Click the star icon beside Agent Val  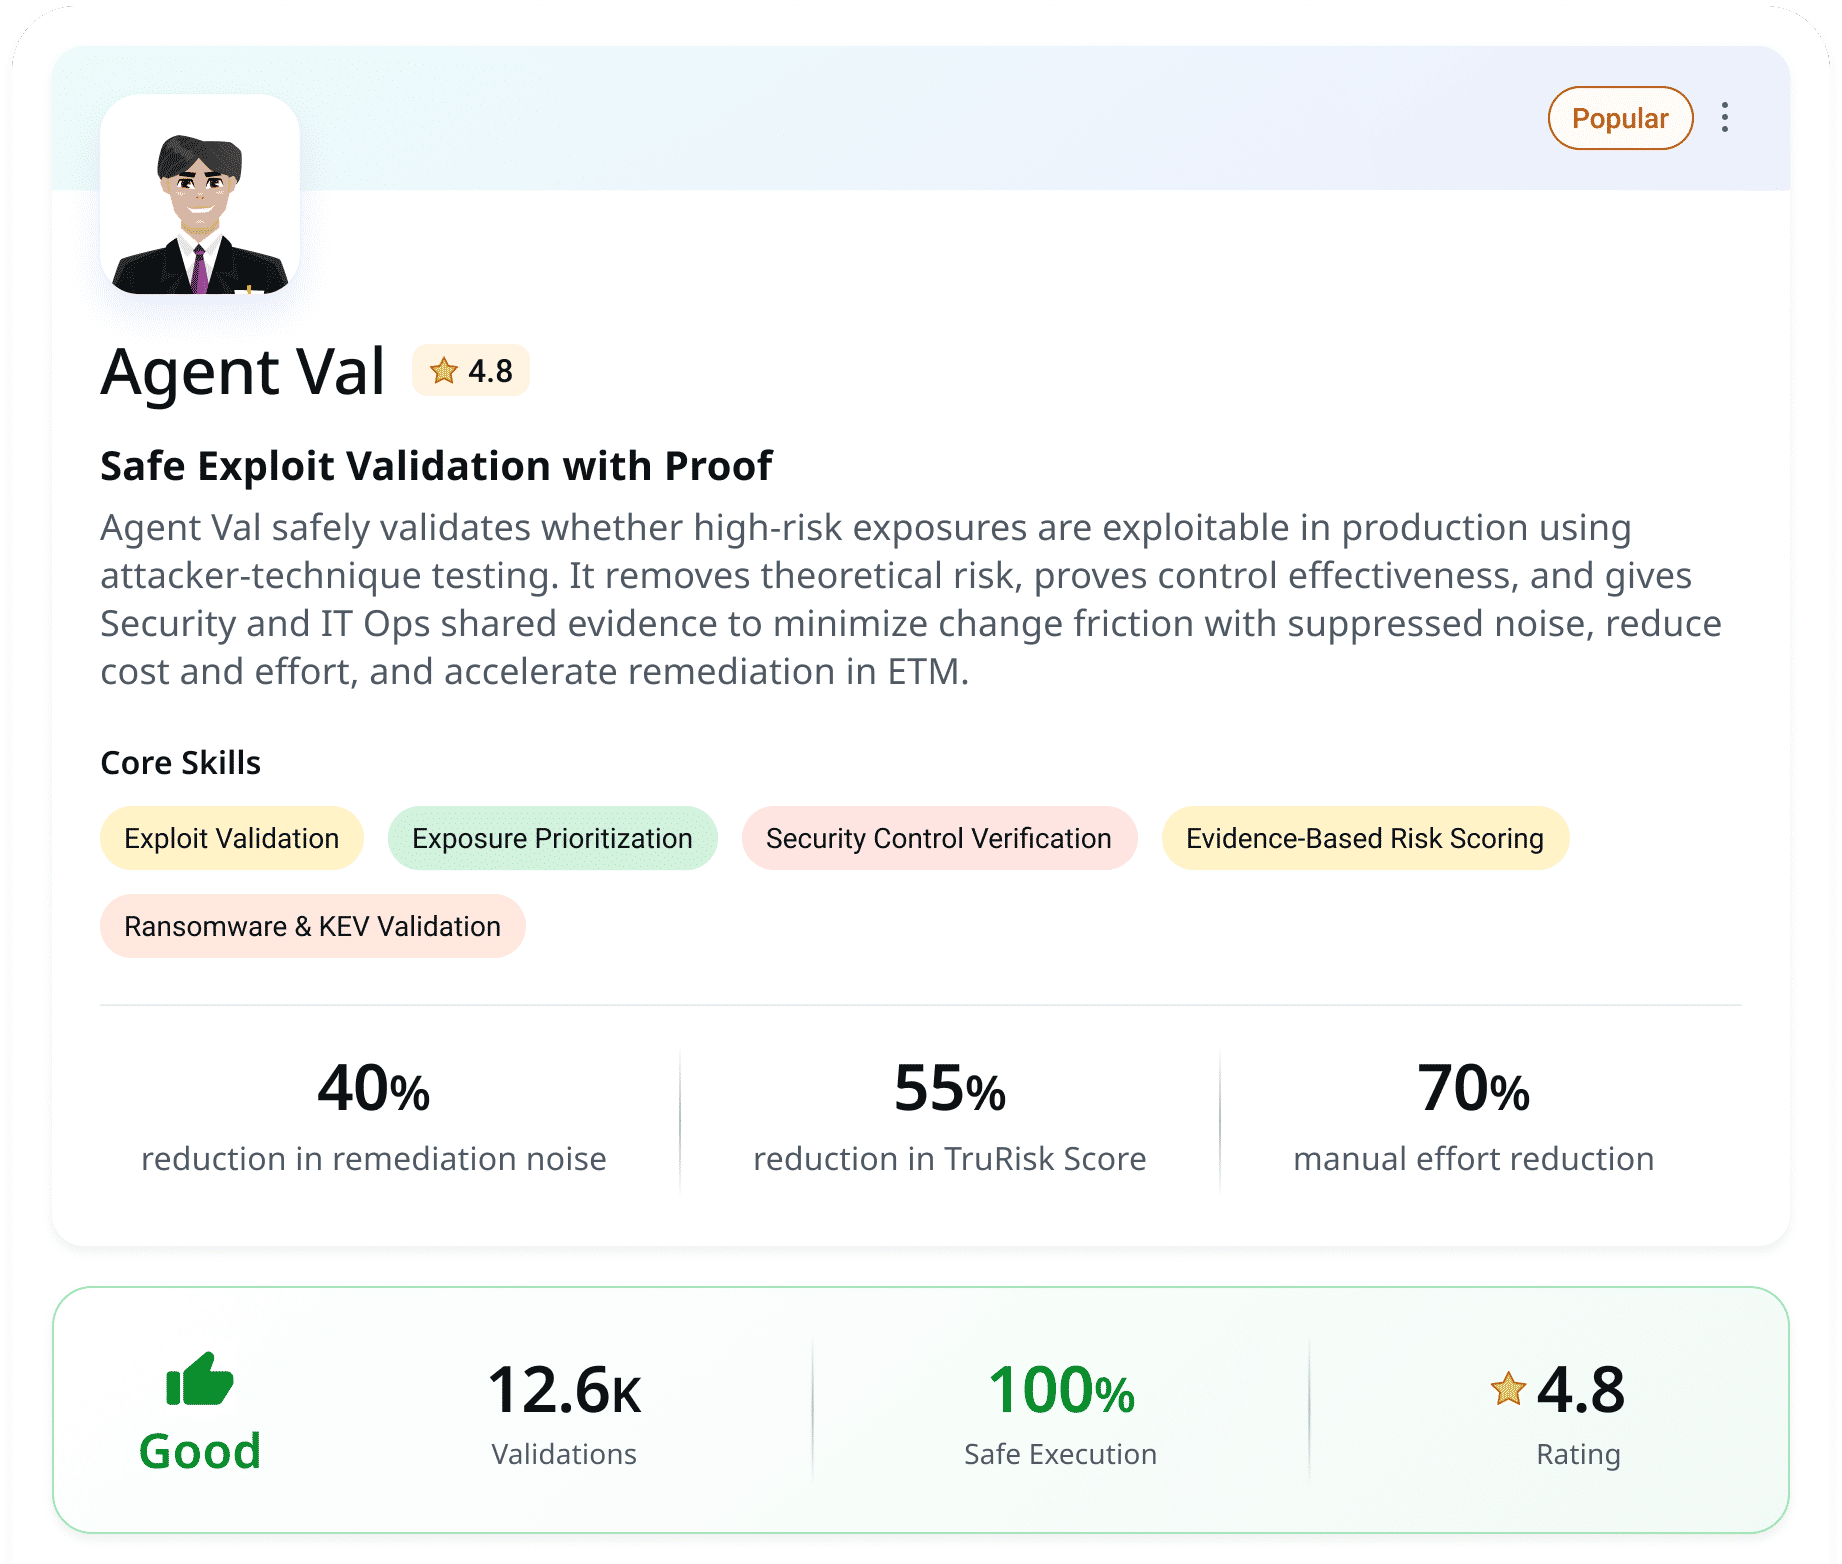[443, 371]
